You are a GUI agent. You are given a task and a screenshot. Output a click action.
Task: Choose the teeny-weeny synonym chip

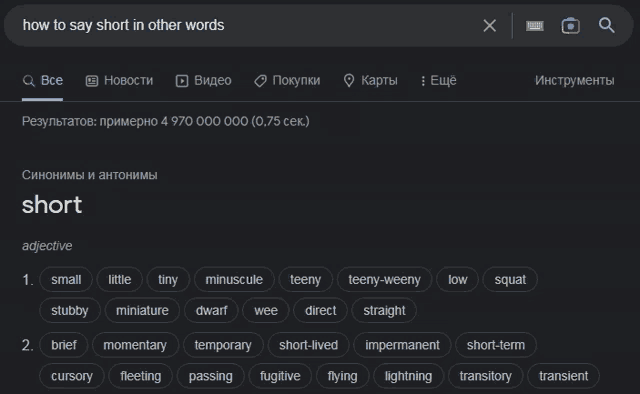point(384,280)
